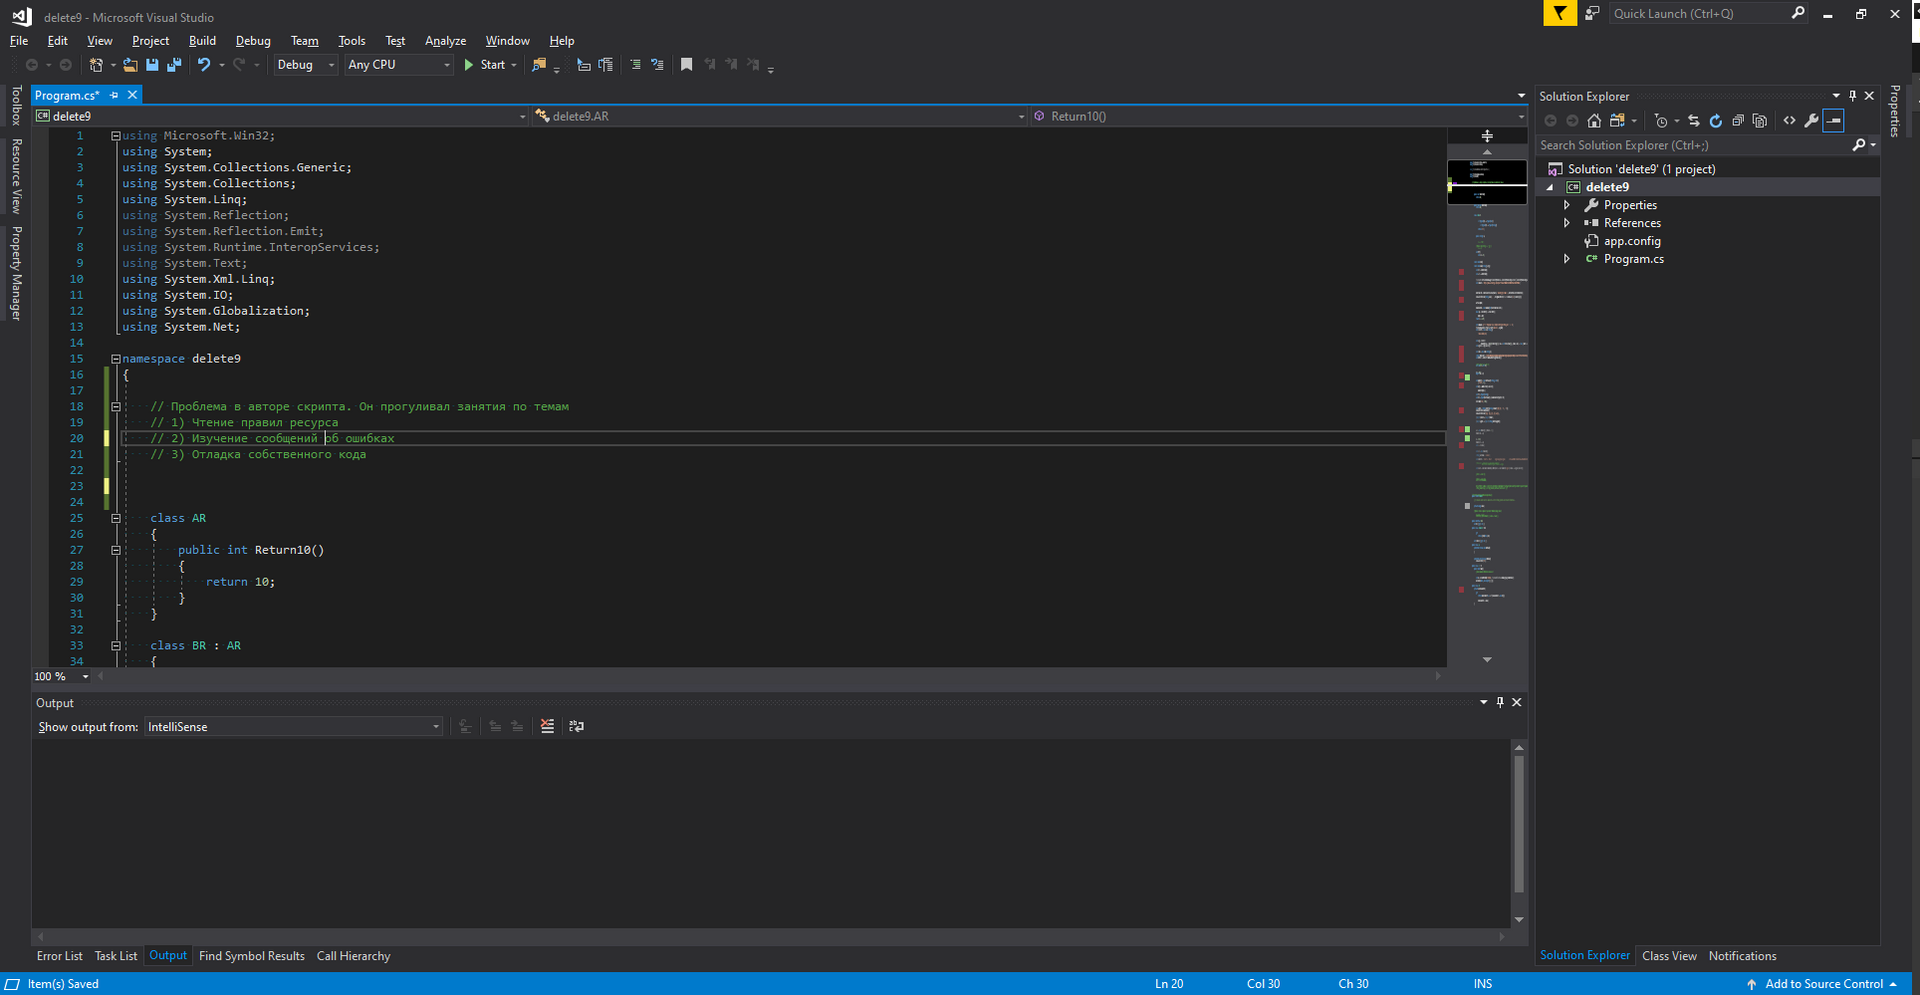Undo the last edit
Image resolution: width=1920 pixels, height=995 pixels.
pyautogui.click(x=204, y=65)
